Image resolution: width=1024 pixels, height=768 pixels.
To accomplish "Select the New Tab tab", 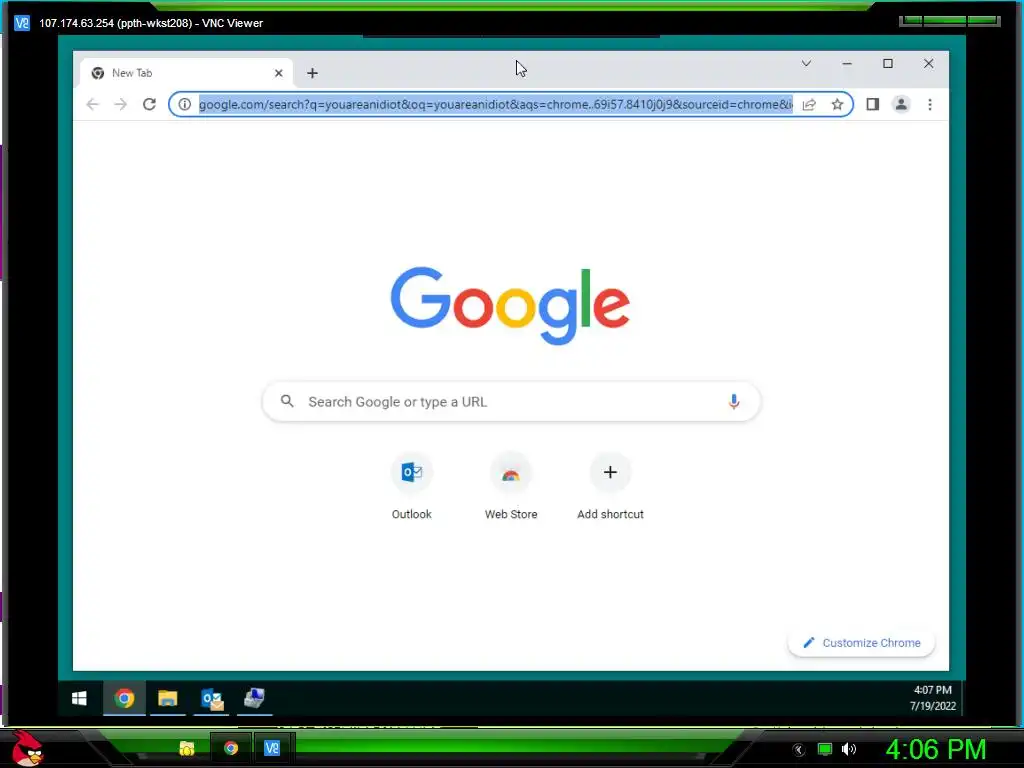I will (x=186, y=73).
